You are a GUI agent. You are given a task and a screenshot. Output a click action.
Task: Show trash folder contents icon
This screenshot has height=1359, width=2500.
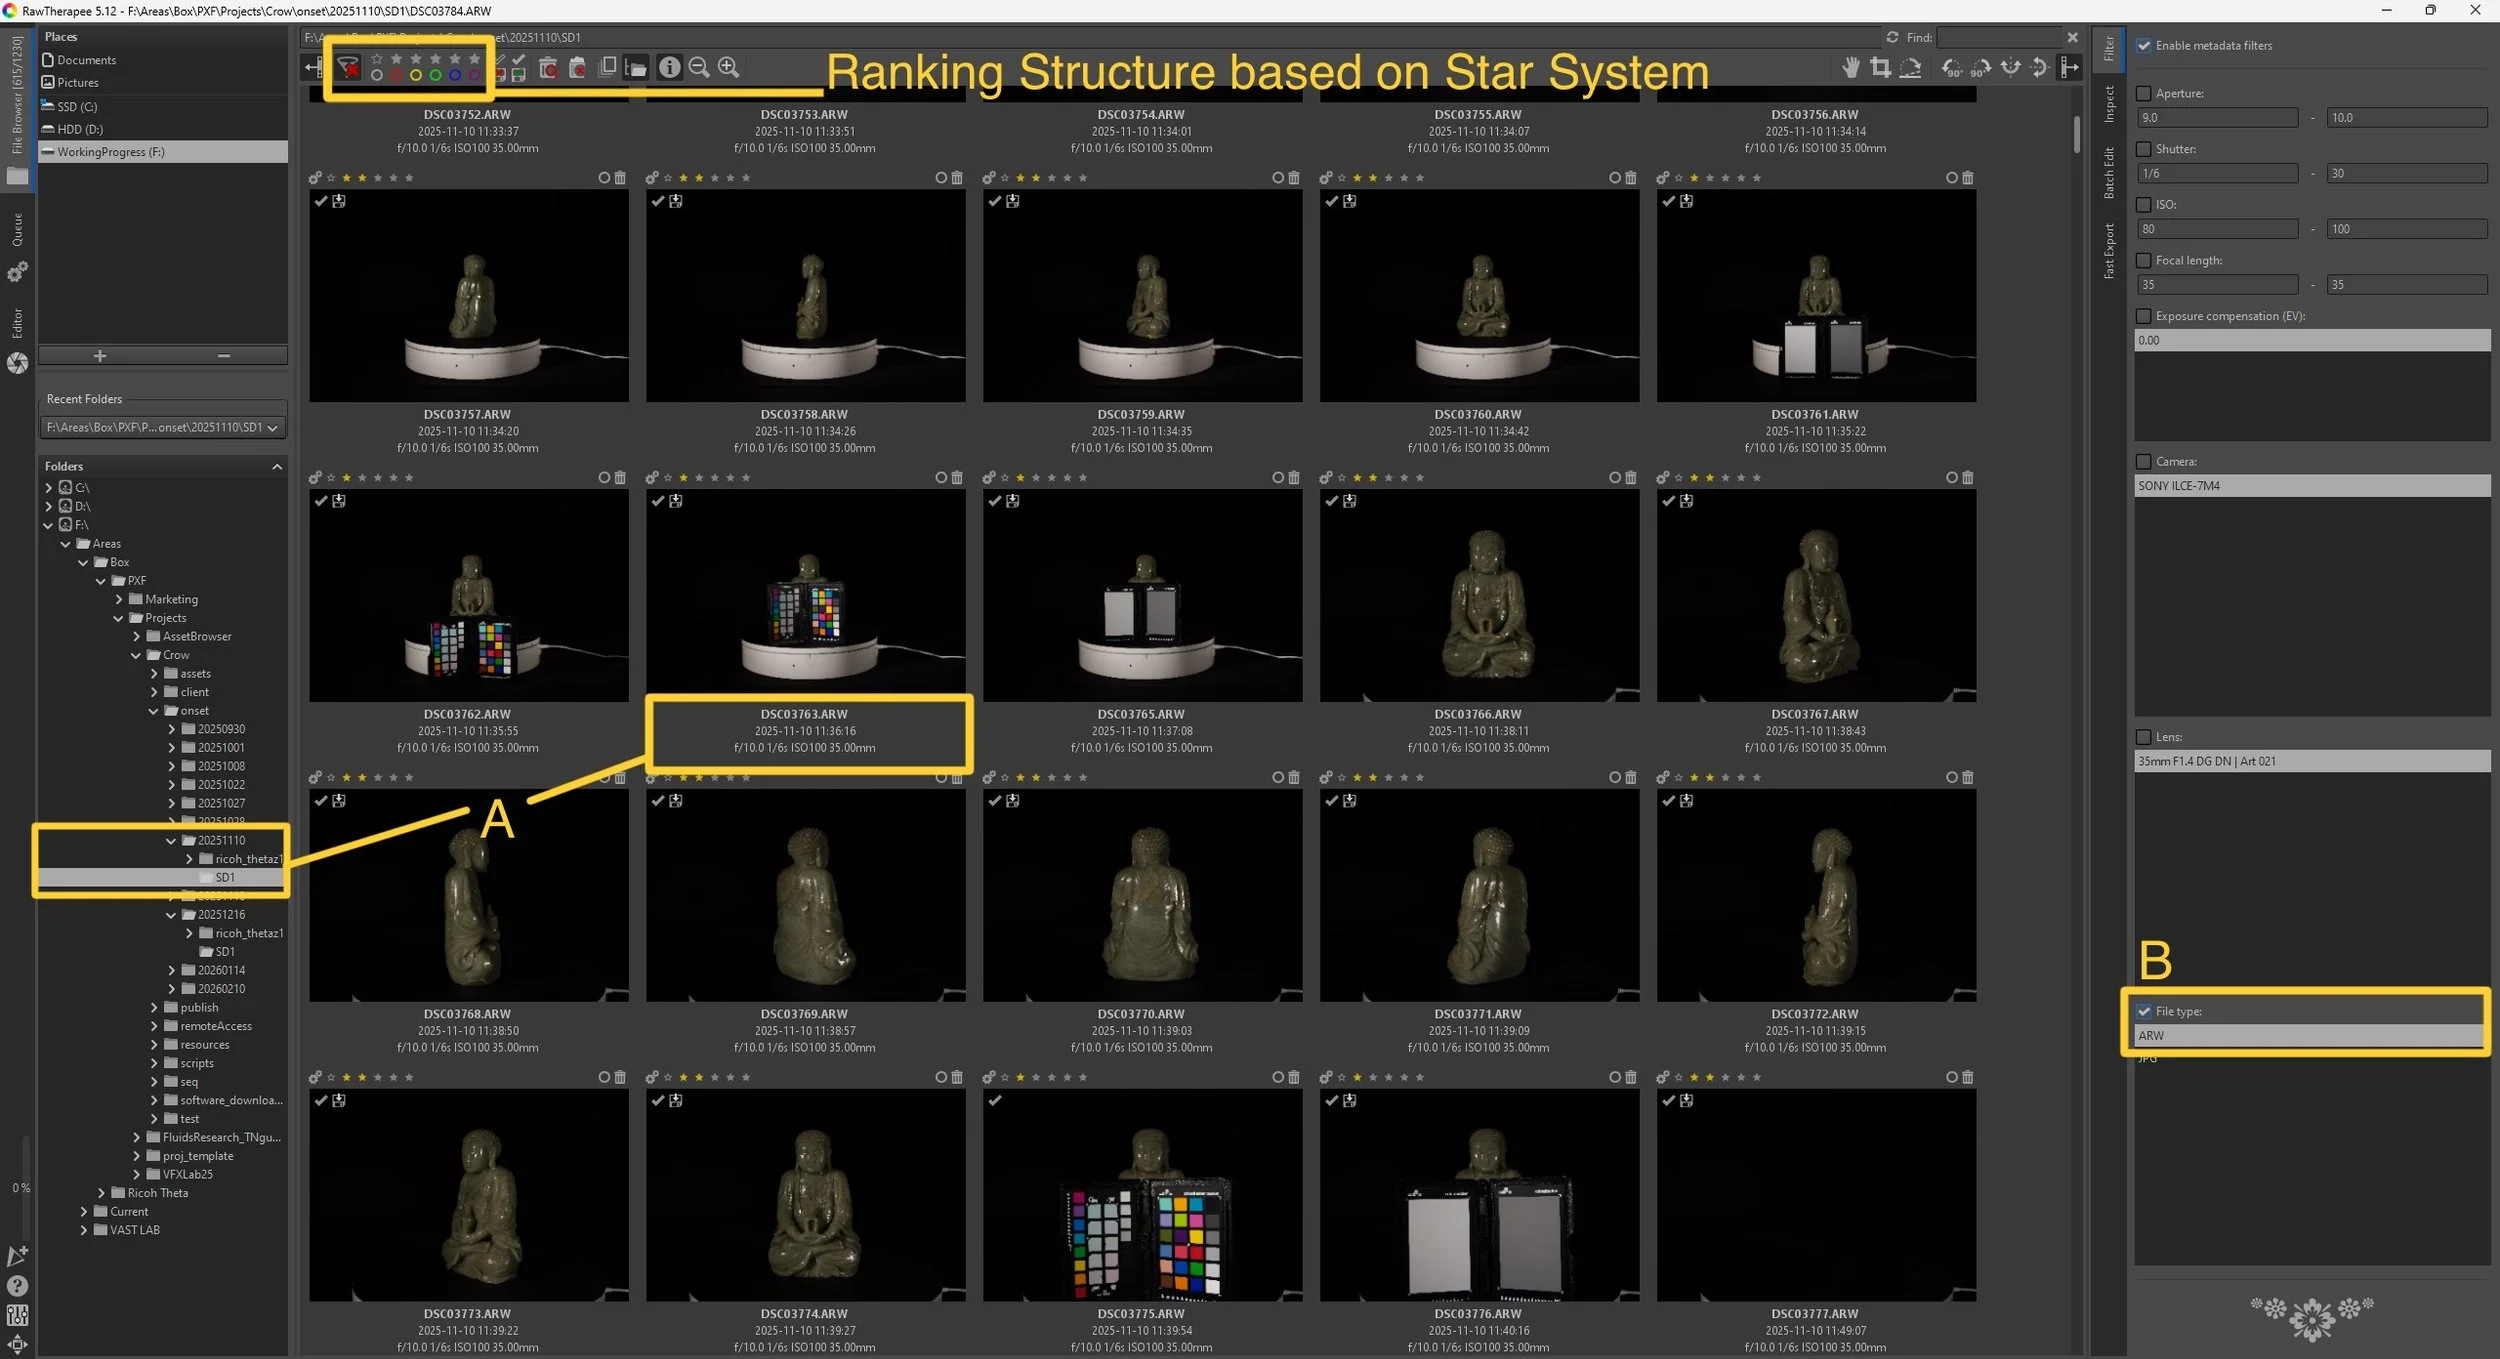[548, 67]
